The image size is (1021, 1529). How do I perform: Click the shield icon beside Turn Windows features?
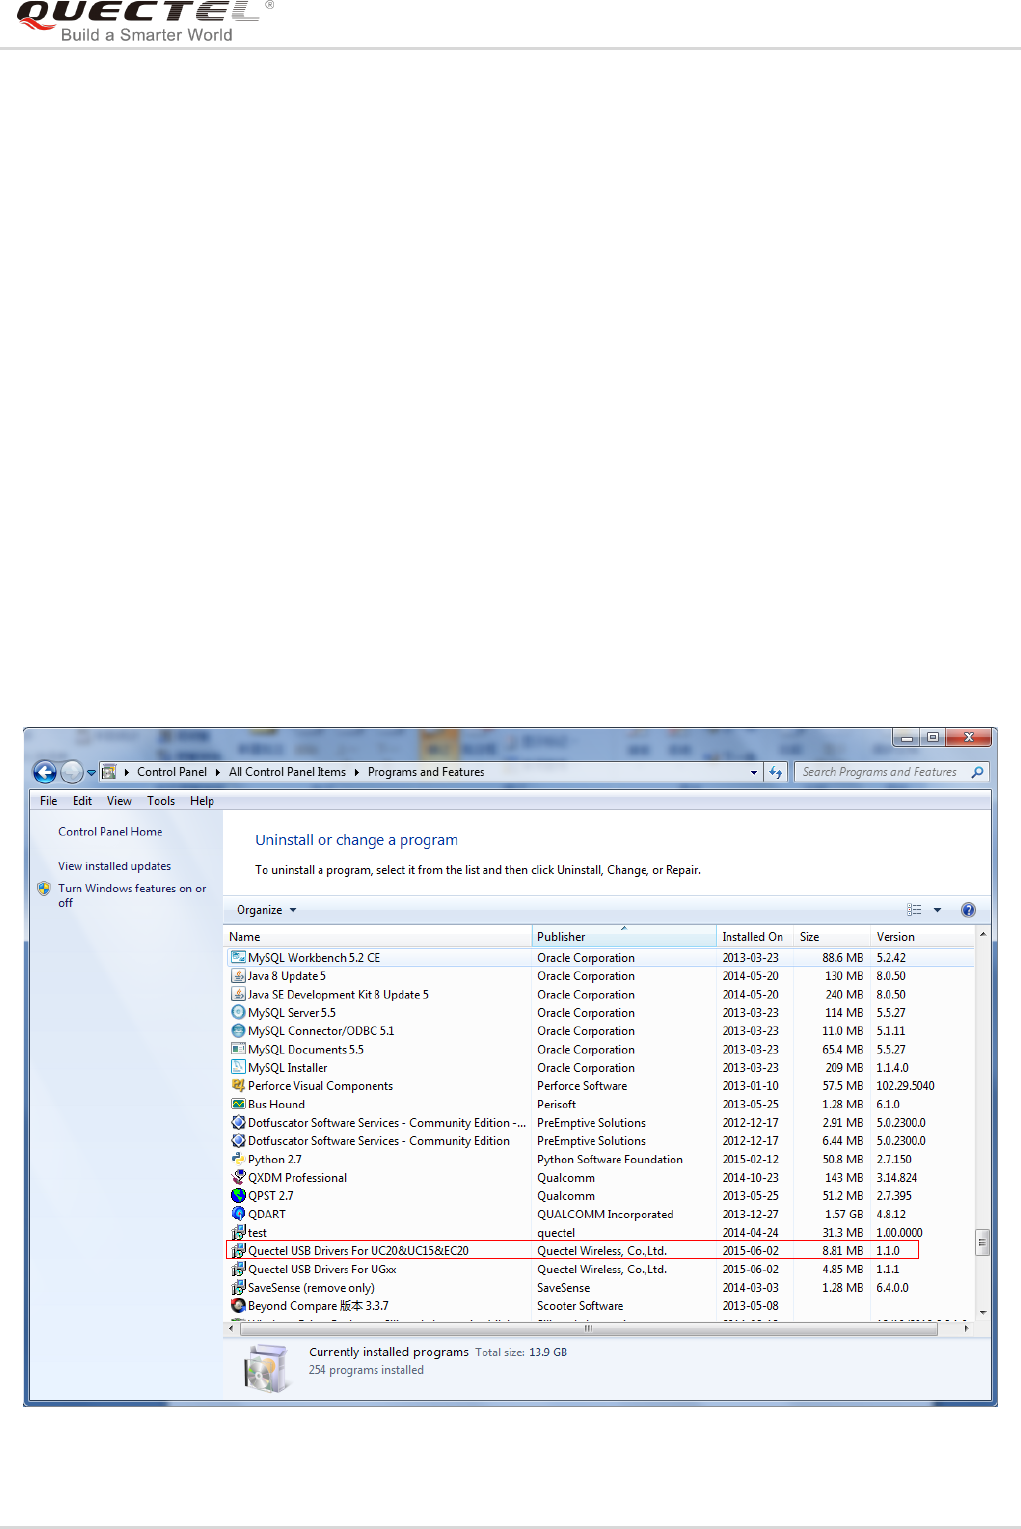click(44, 888)
